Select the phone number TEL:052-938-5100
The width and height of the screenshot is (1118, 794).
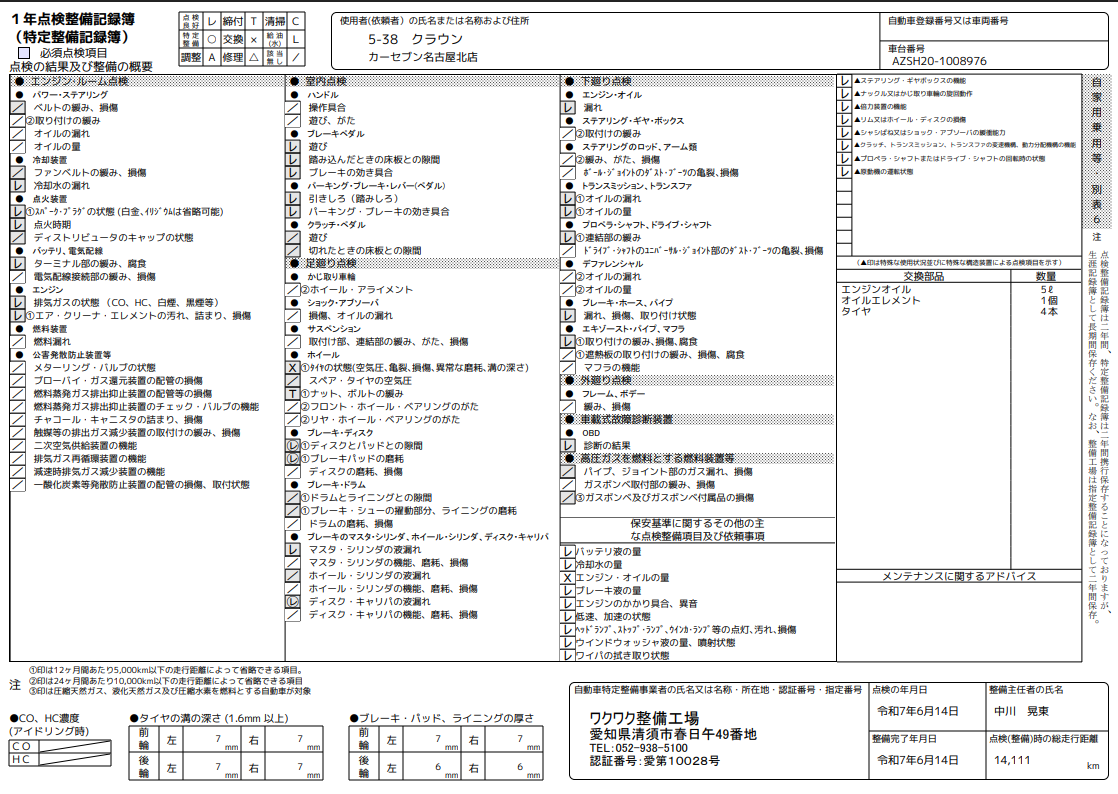[x=638, y=748]
